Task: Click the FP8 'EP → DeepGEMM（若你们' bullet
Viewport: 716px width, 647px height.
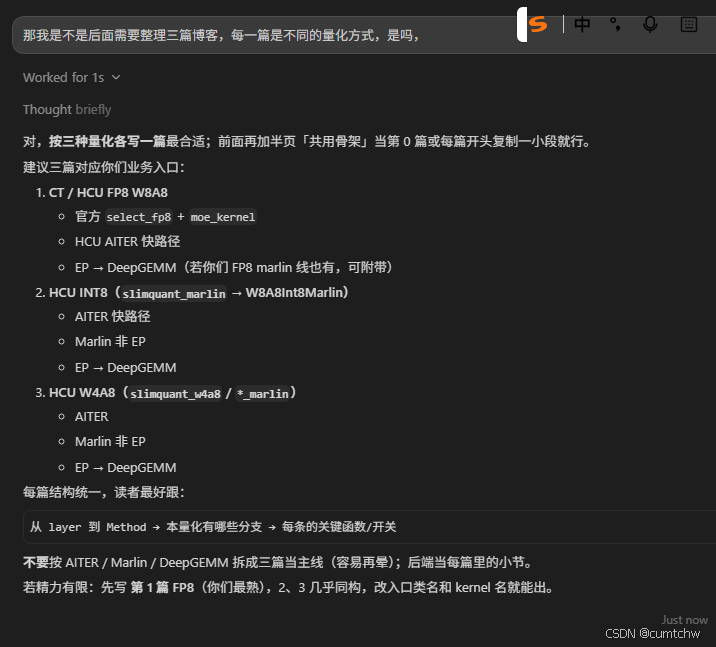Action: [234, 268]
